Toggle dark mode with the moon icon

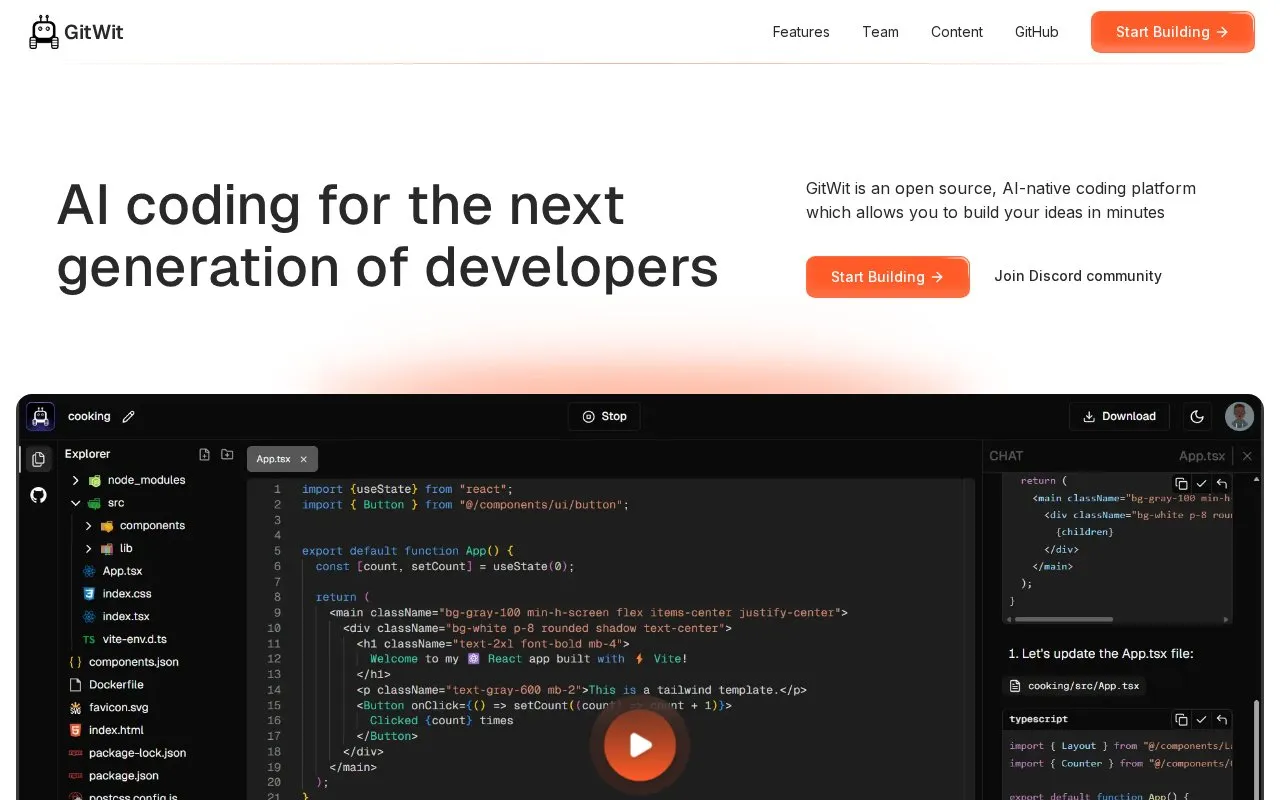tap(1197, 416)
